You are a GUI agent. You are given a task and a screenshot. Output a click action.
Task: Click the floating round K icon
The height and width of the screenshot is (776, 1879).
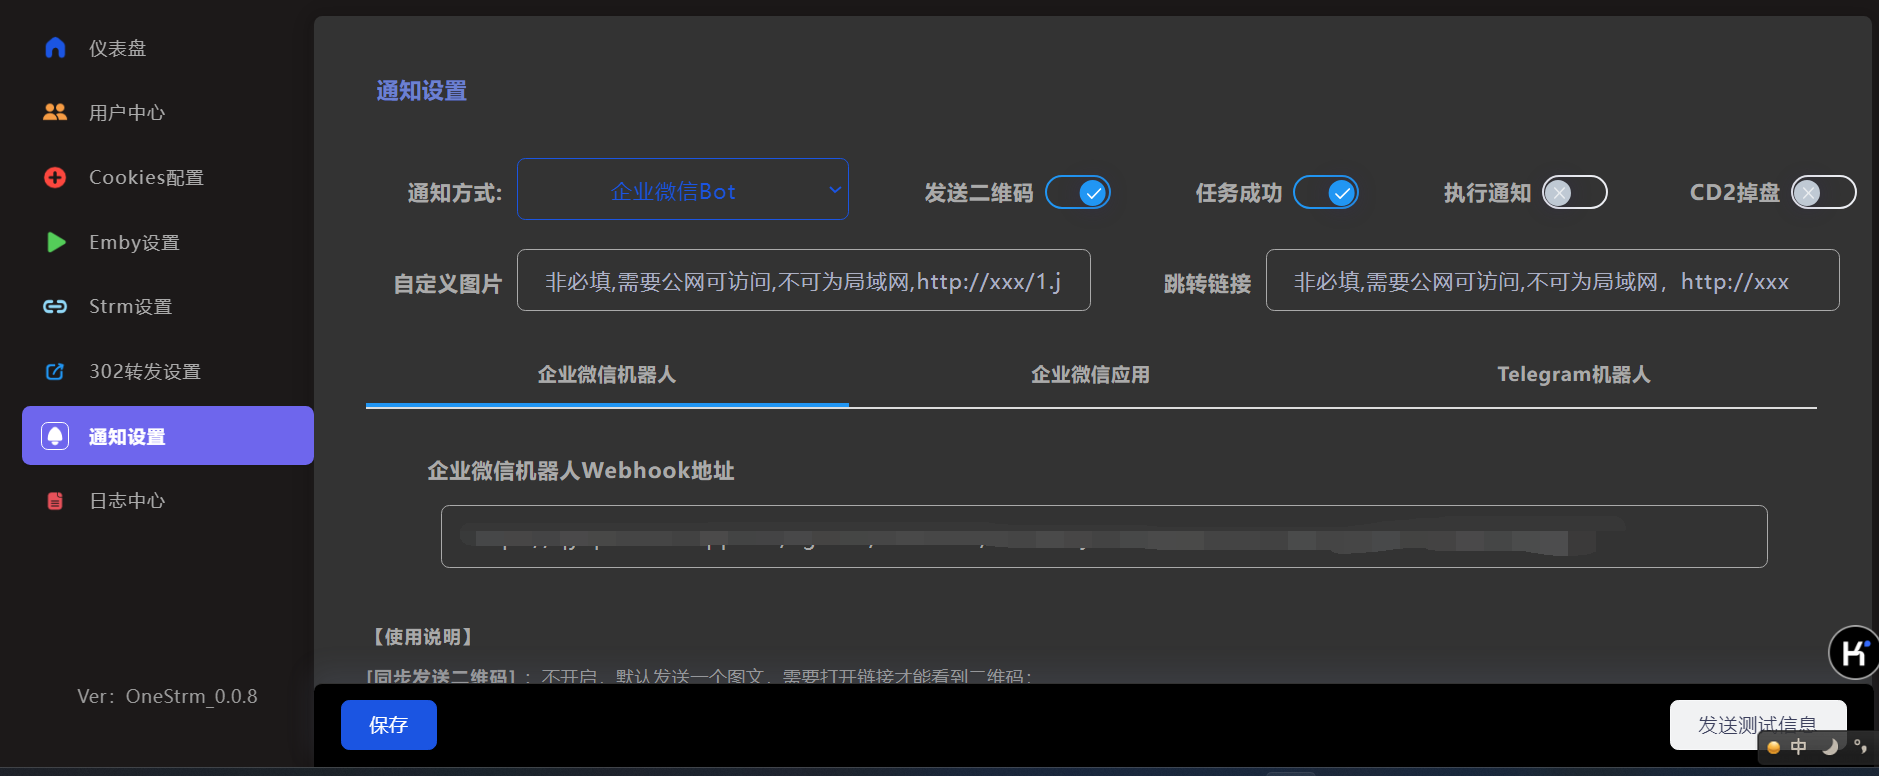(1853, 653)
